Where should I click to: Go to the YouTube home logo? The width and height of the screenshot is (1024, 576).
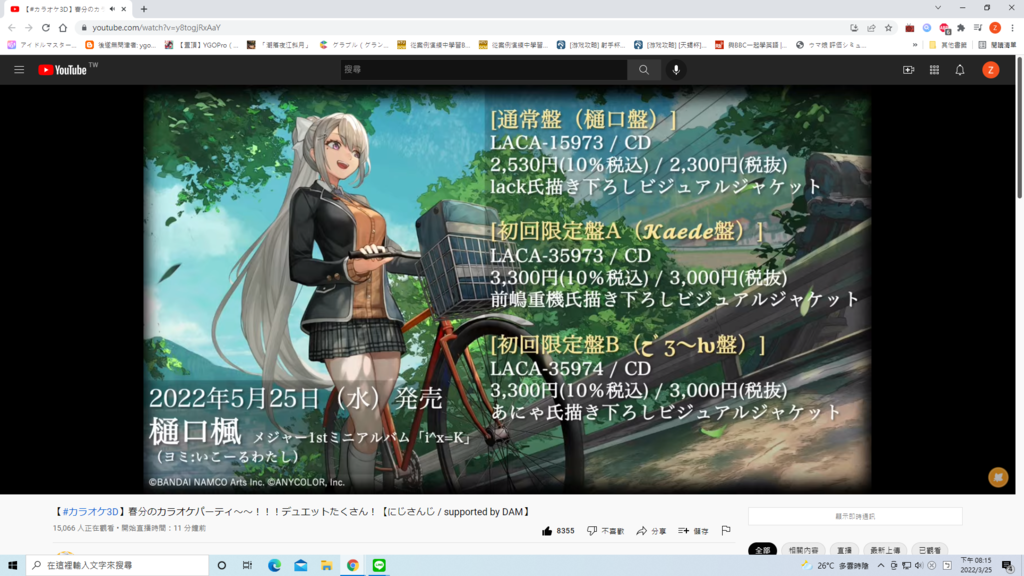point(63,70)
